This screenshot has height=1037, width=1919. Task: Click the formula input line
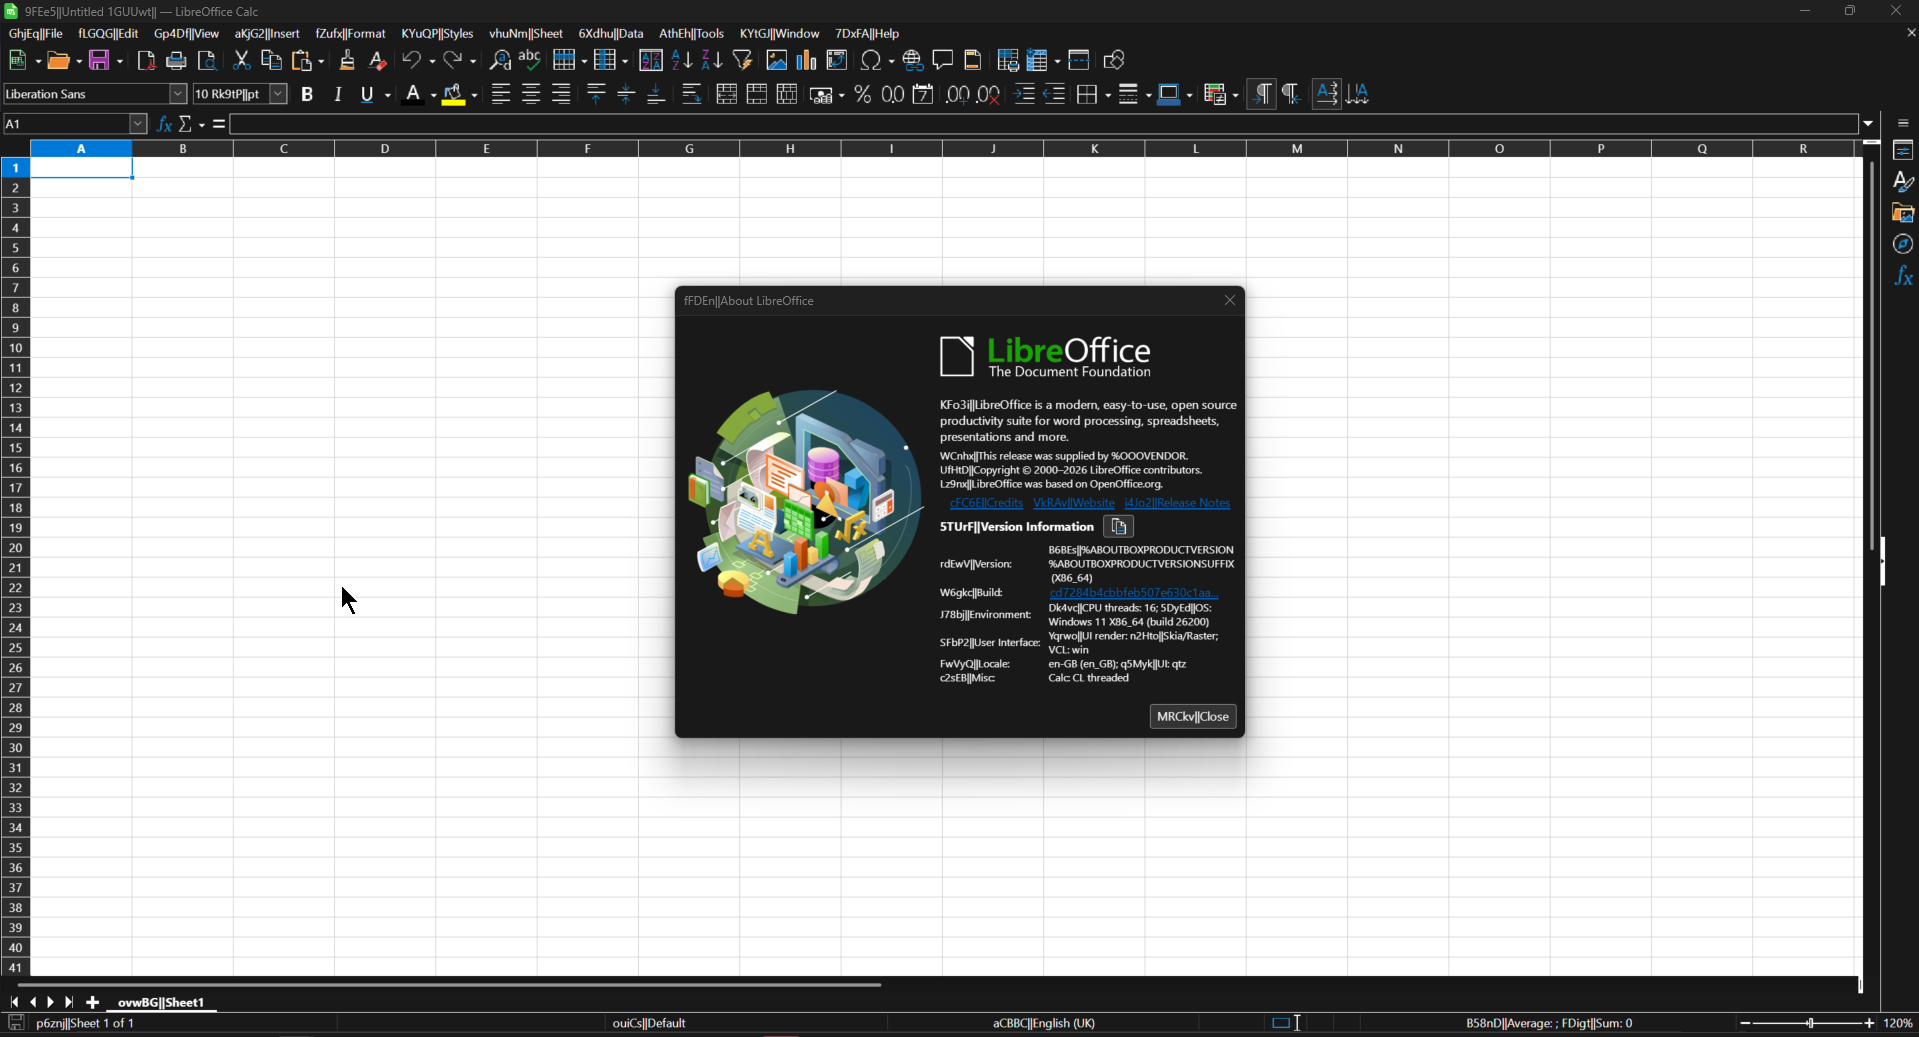[x=1044, y=124]
